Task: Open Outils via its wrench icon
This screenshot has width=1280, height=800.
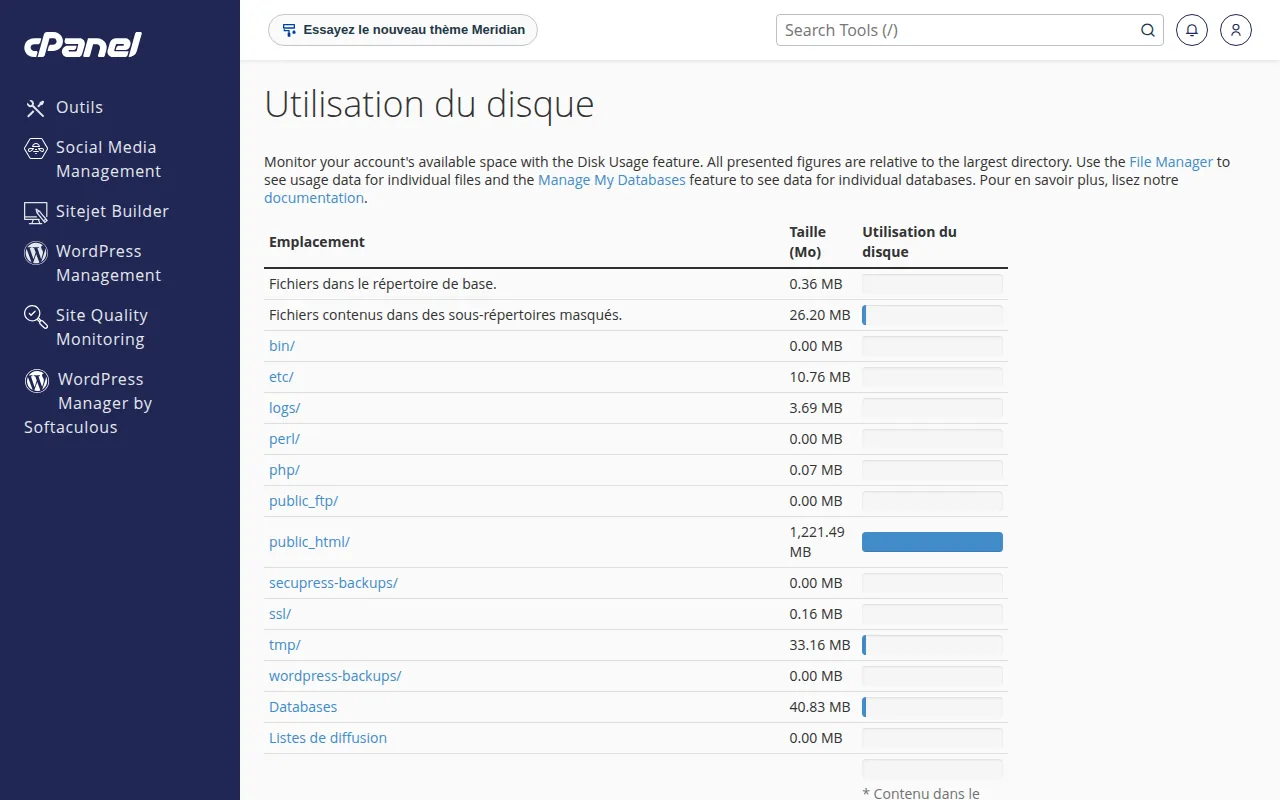Action: tap(36, 108)
